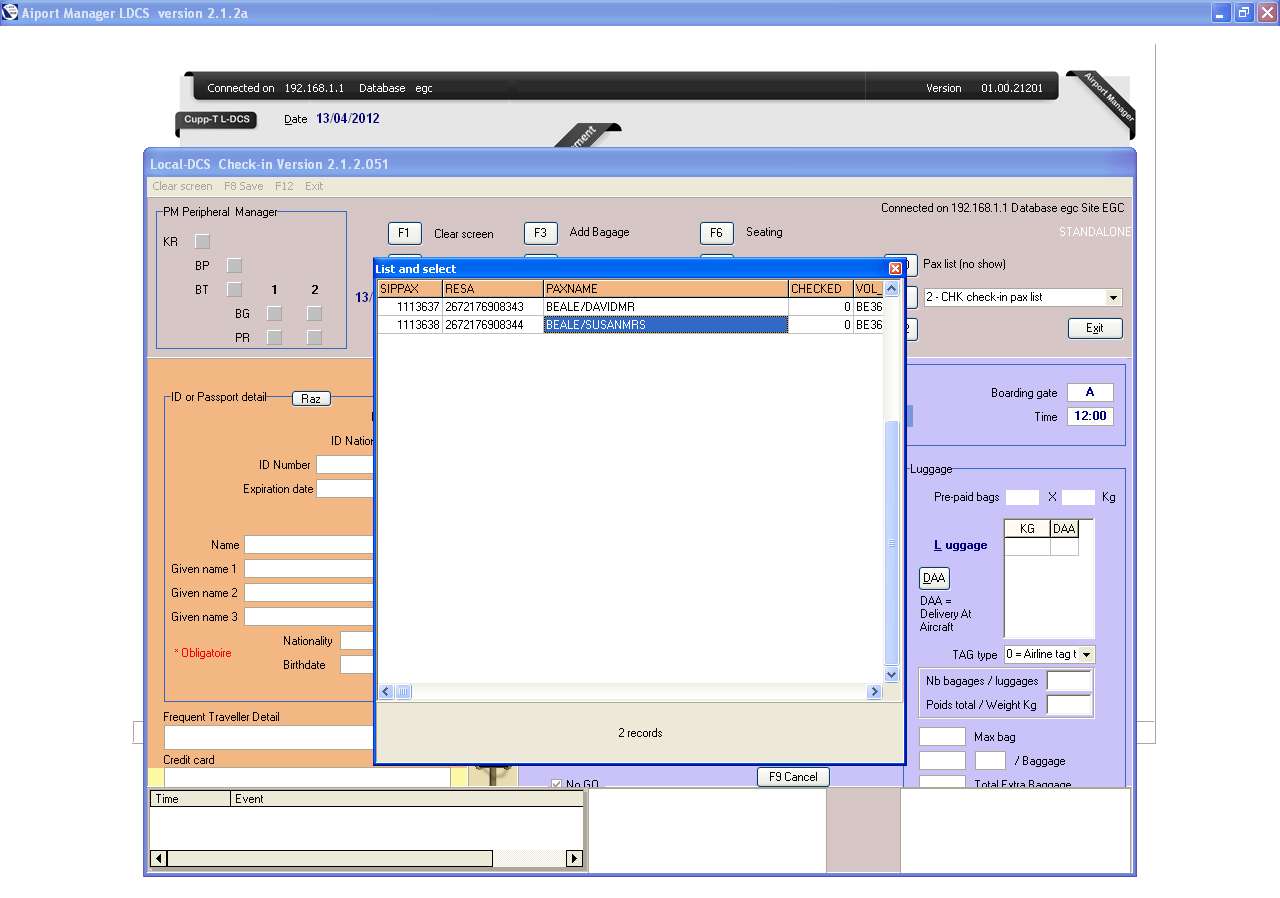Toggle the KR peripheral checkbox
Viewport: 1280px width, 898px height.
[202, 241]
